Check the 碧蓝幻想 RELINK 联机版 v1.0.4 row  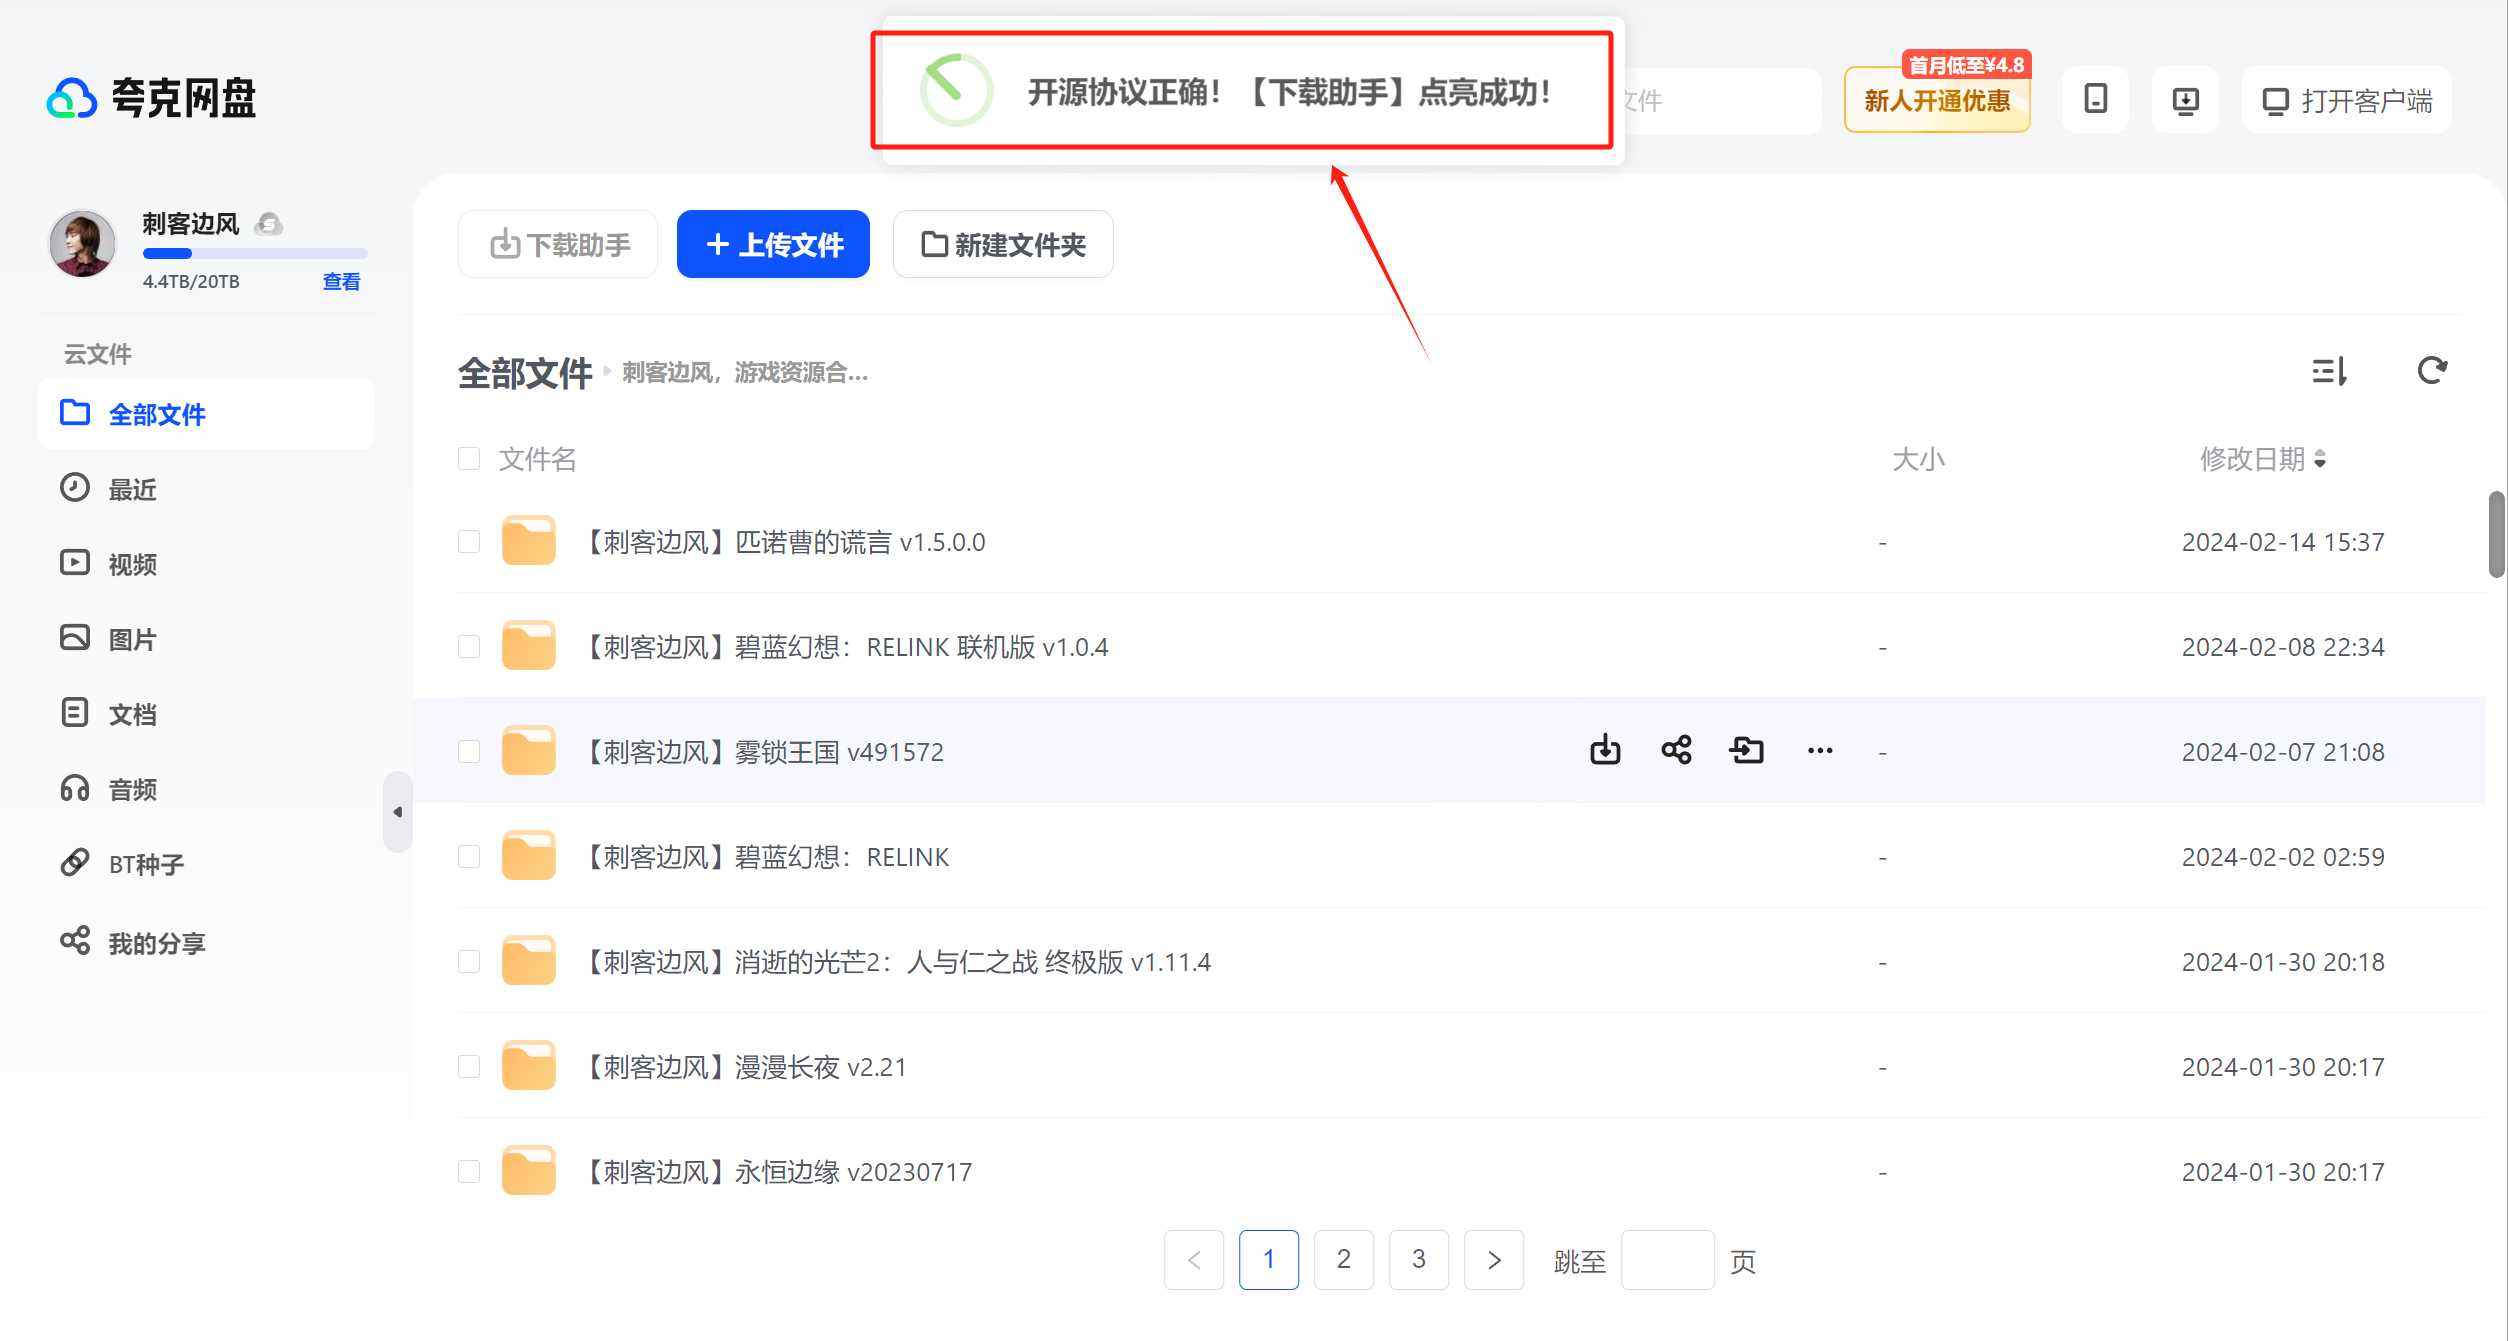tap(469, 647)
